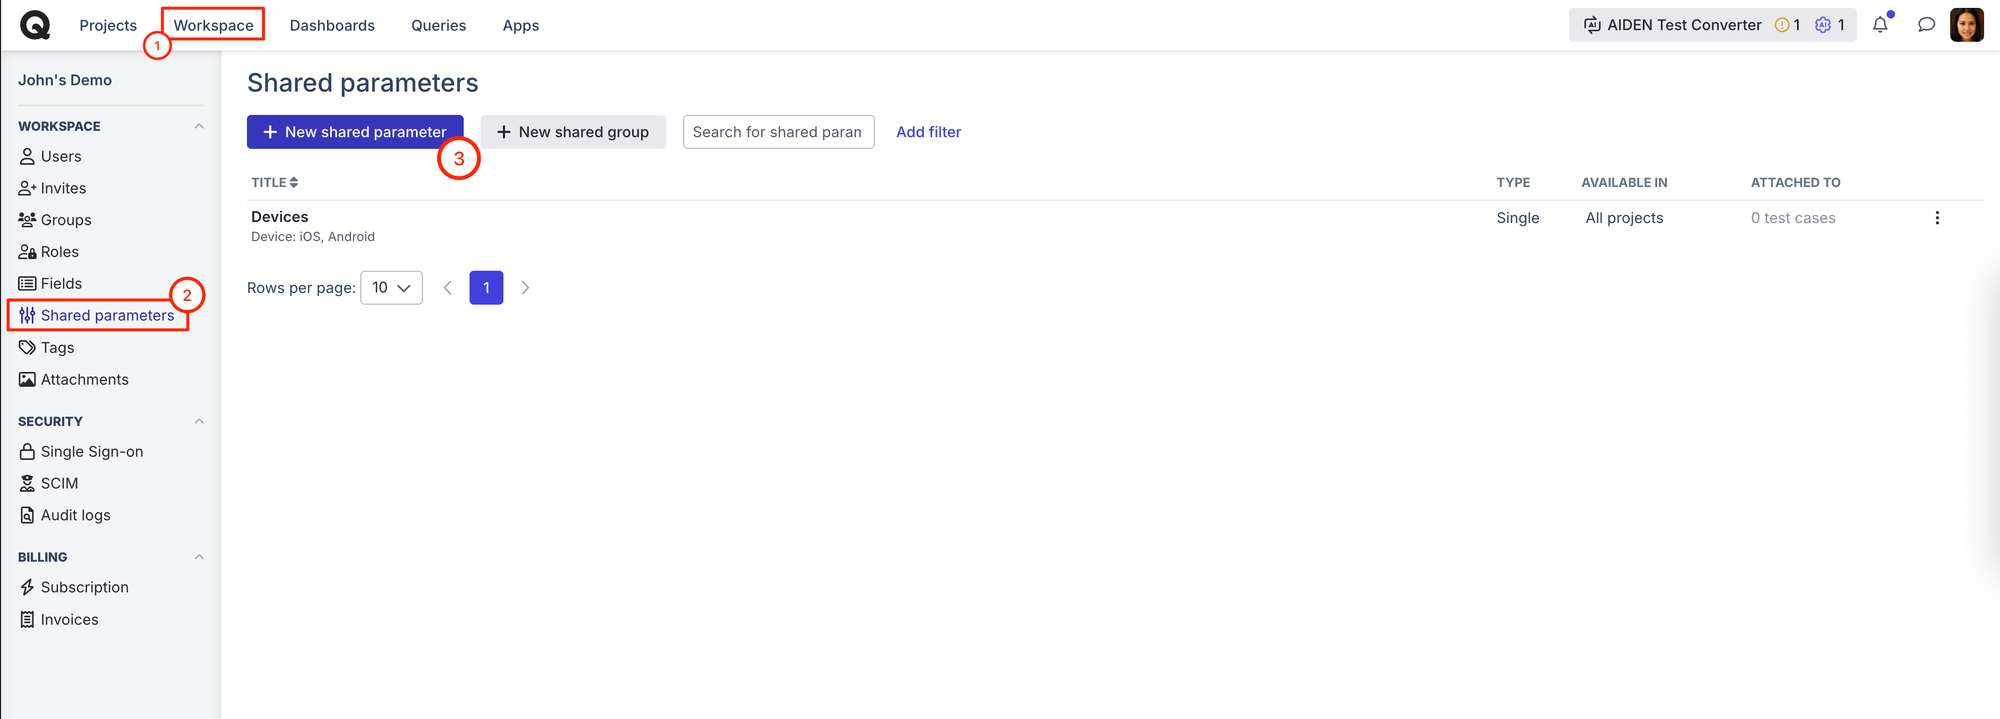Click the Qase logo icon
The width and height of the screenshot is (2000, 719).
click(35, 25)
